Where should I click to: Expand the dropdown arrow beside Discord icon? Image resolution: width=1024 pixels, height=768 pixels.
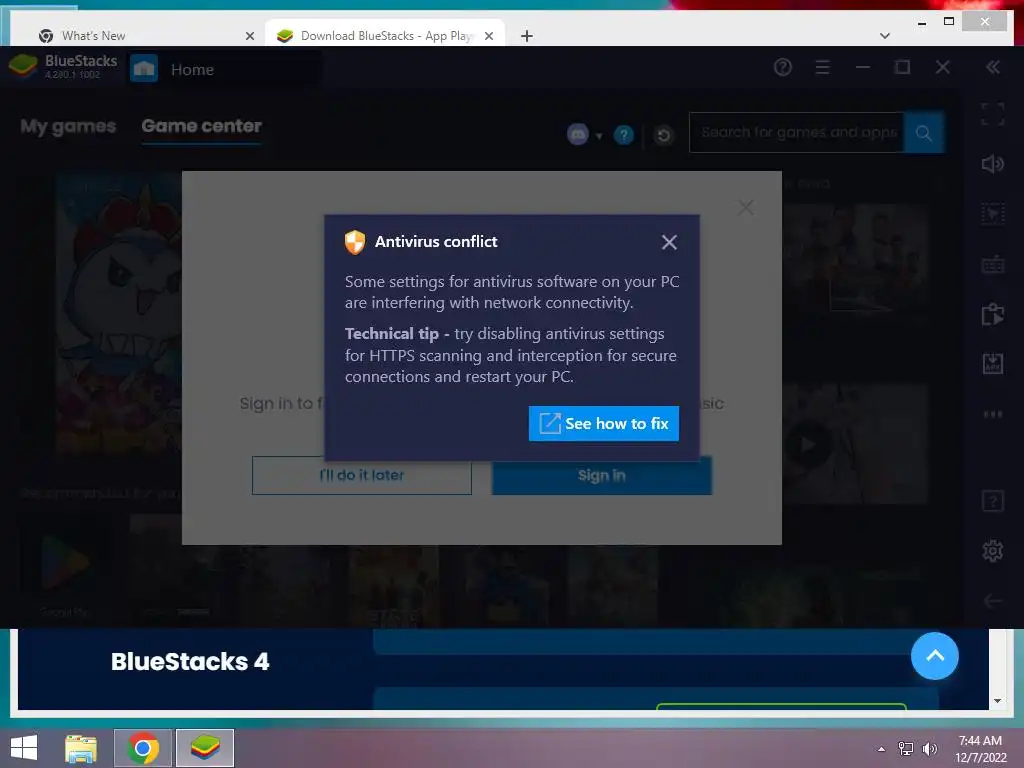(x=599, y=136)
